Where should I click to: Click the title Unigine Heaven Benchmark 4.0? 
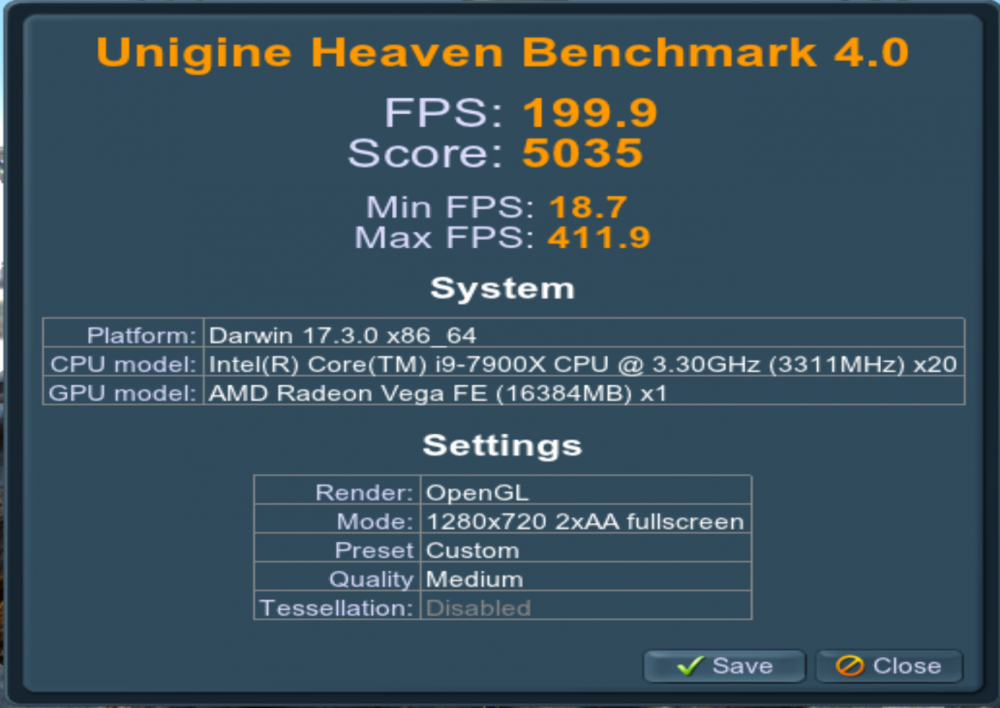click(x=503, y=52)
